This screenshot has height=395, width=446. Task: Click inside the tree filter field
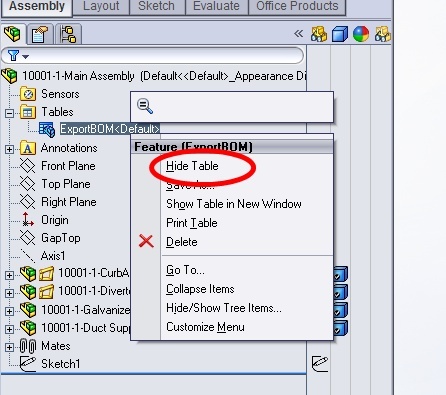[x=153, y=55]
